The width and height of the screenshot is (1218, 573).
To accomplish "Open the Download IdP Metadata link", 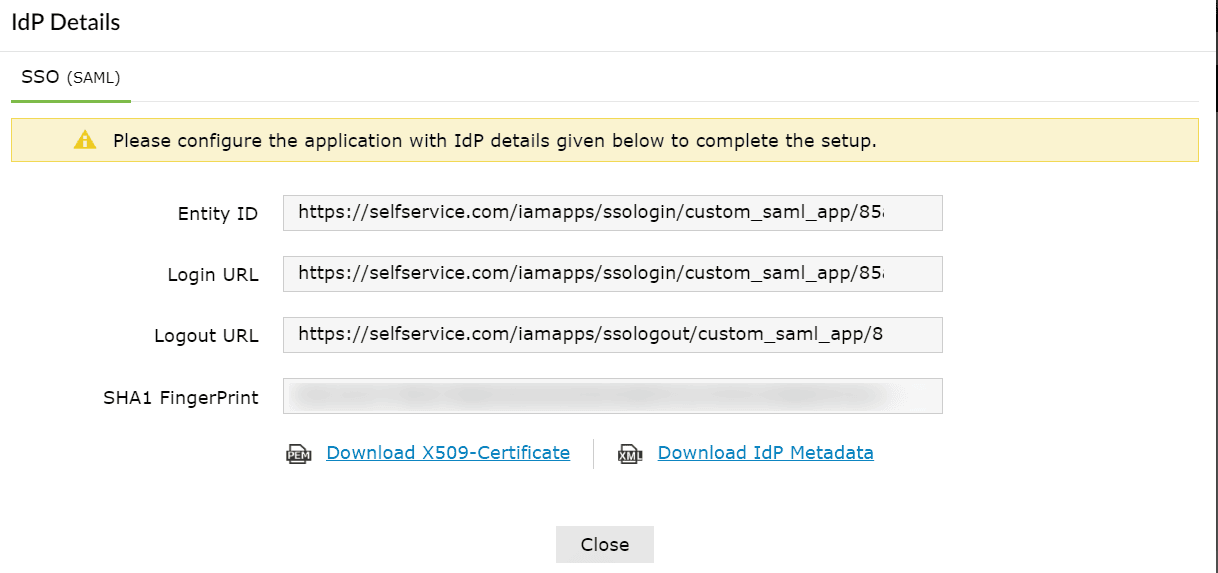I will 765,453.
